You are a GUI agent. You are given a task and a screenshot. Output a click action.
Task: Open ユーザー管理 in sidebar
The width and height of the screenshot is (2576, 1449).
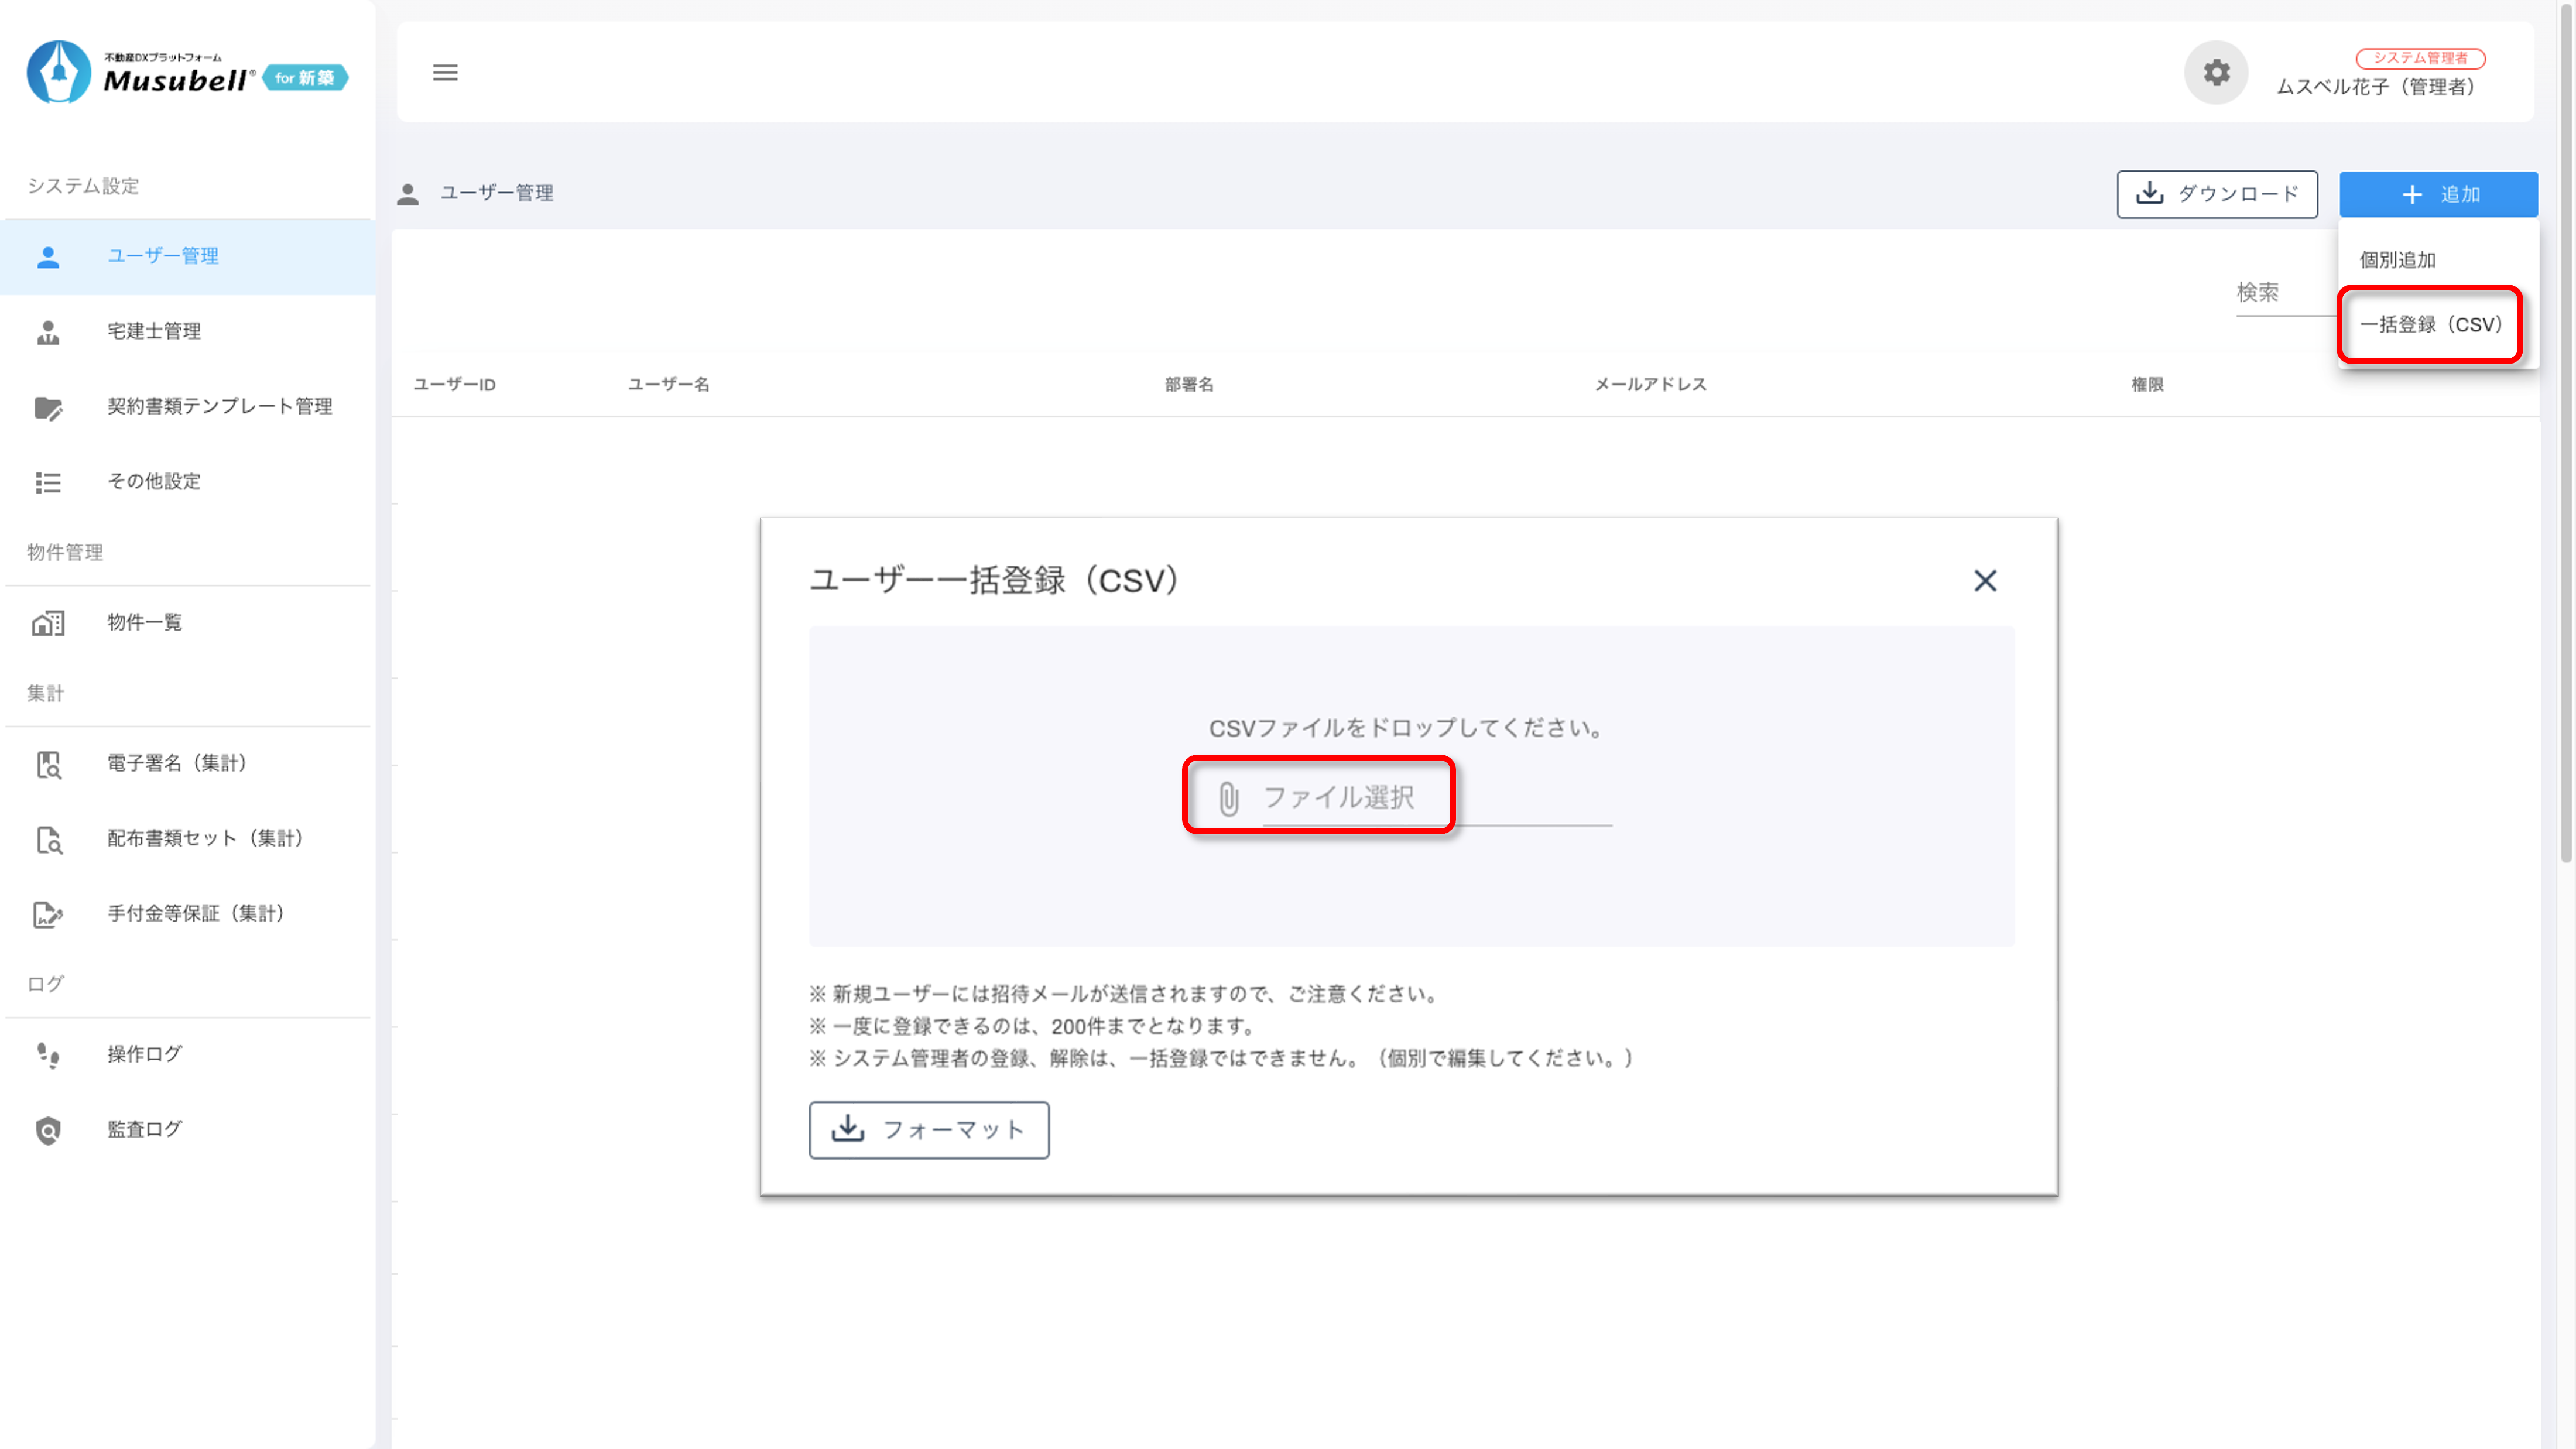tap(163, 256)
